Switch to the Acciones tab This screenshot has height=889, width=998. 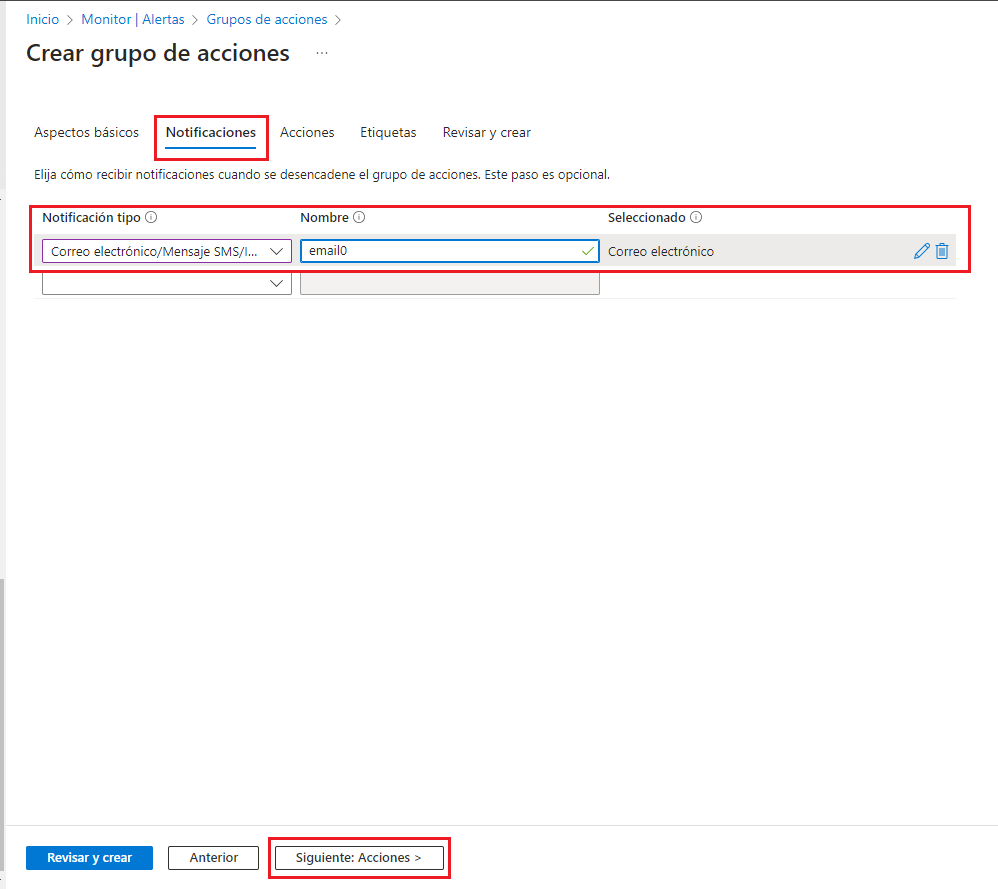(307, 132)
